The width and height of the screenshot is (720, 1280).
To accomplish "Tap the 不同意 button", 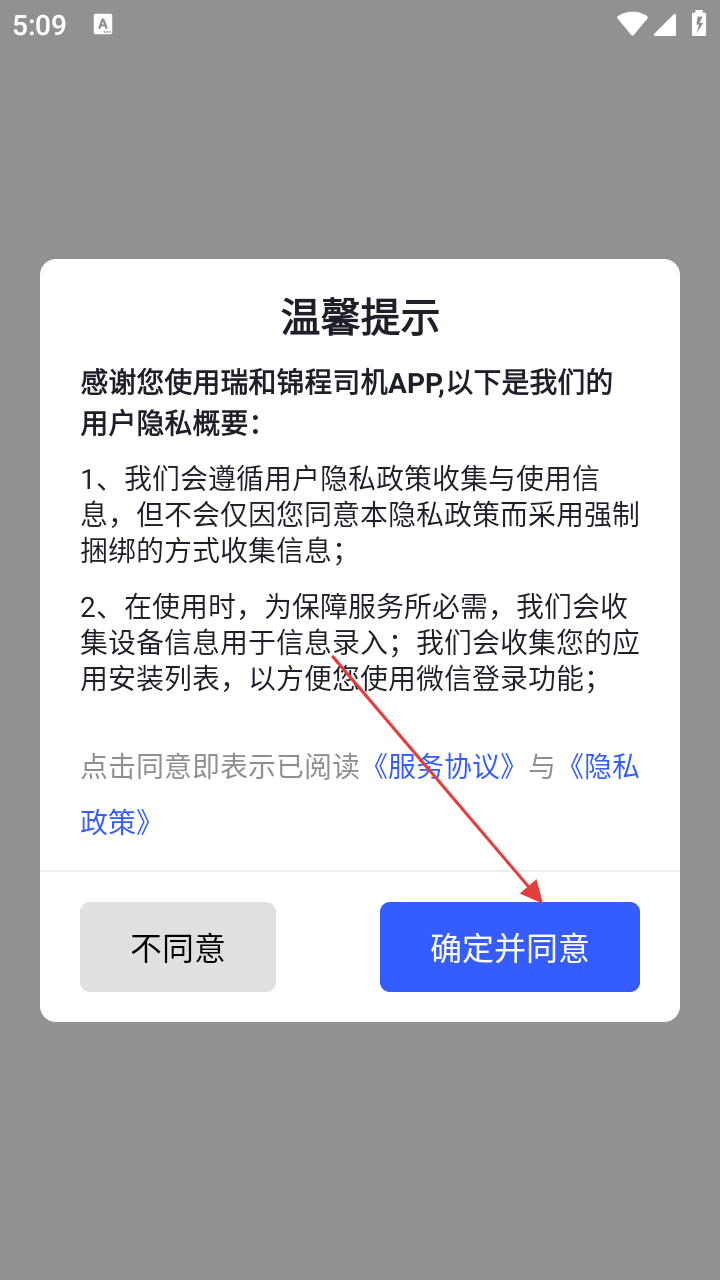I will [178, 947].
